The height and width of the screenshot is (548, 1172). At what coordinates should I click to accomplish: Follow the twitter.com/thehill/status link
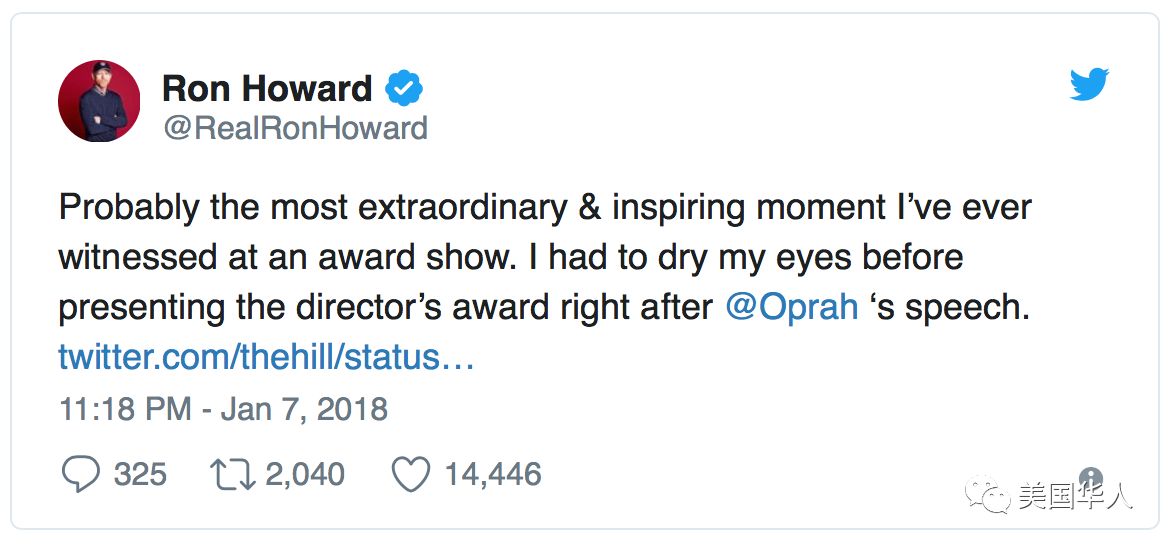(x=266, y=357)
